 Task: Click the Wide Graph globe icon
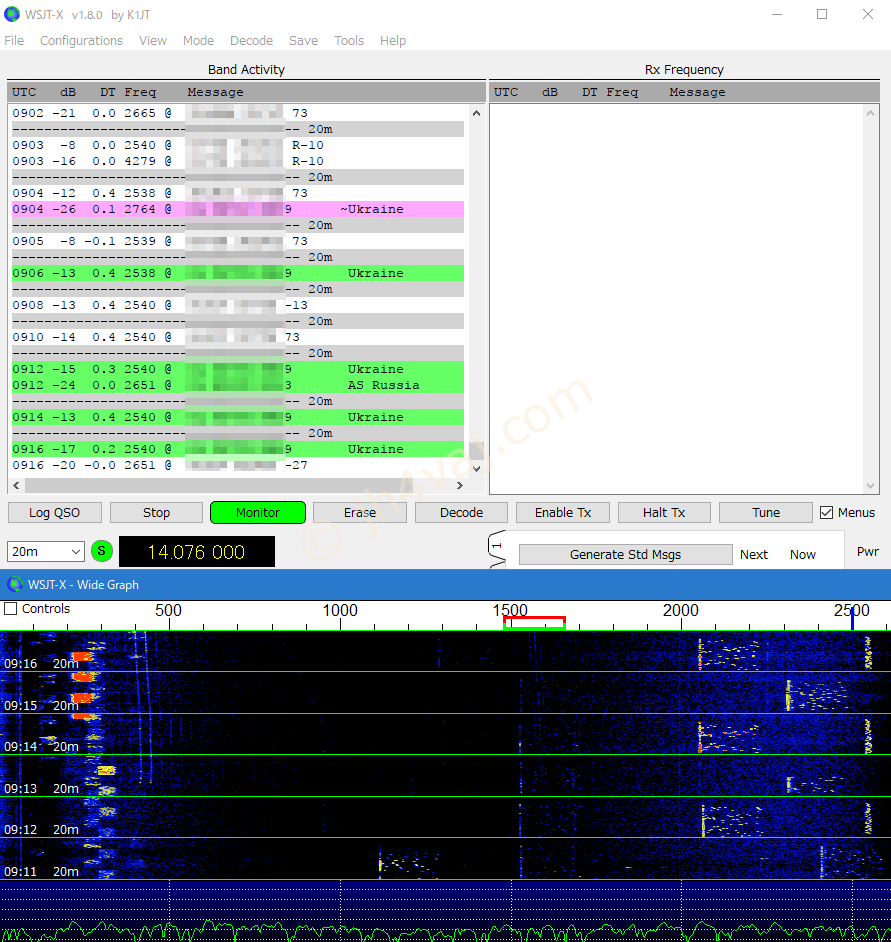[14, 584]
